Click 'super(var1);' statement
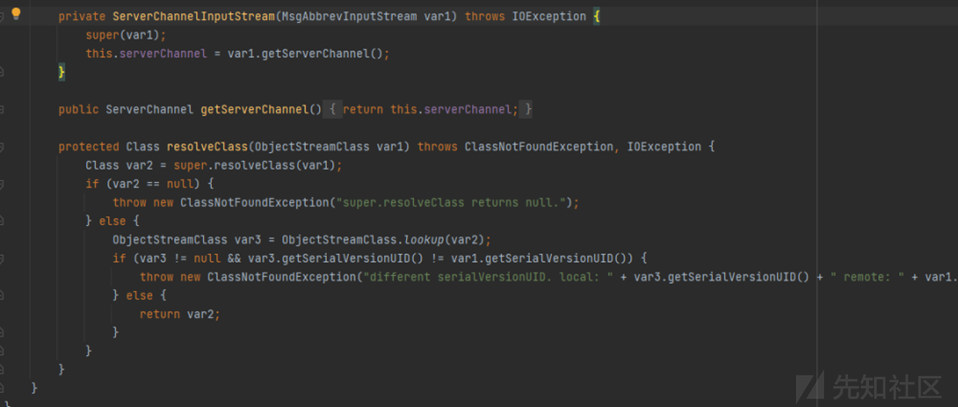Image resolution: width=958 pixels, height=407 pixels. pos(125,35)
